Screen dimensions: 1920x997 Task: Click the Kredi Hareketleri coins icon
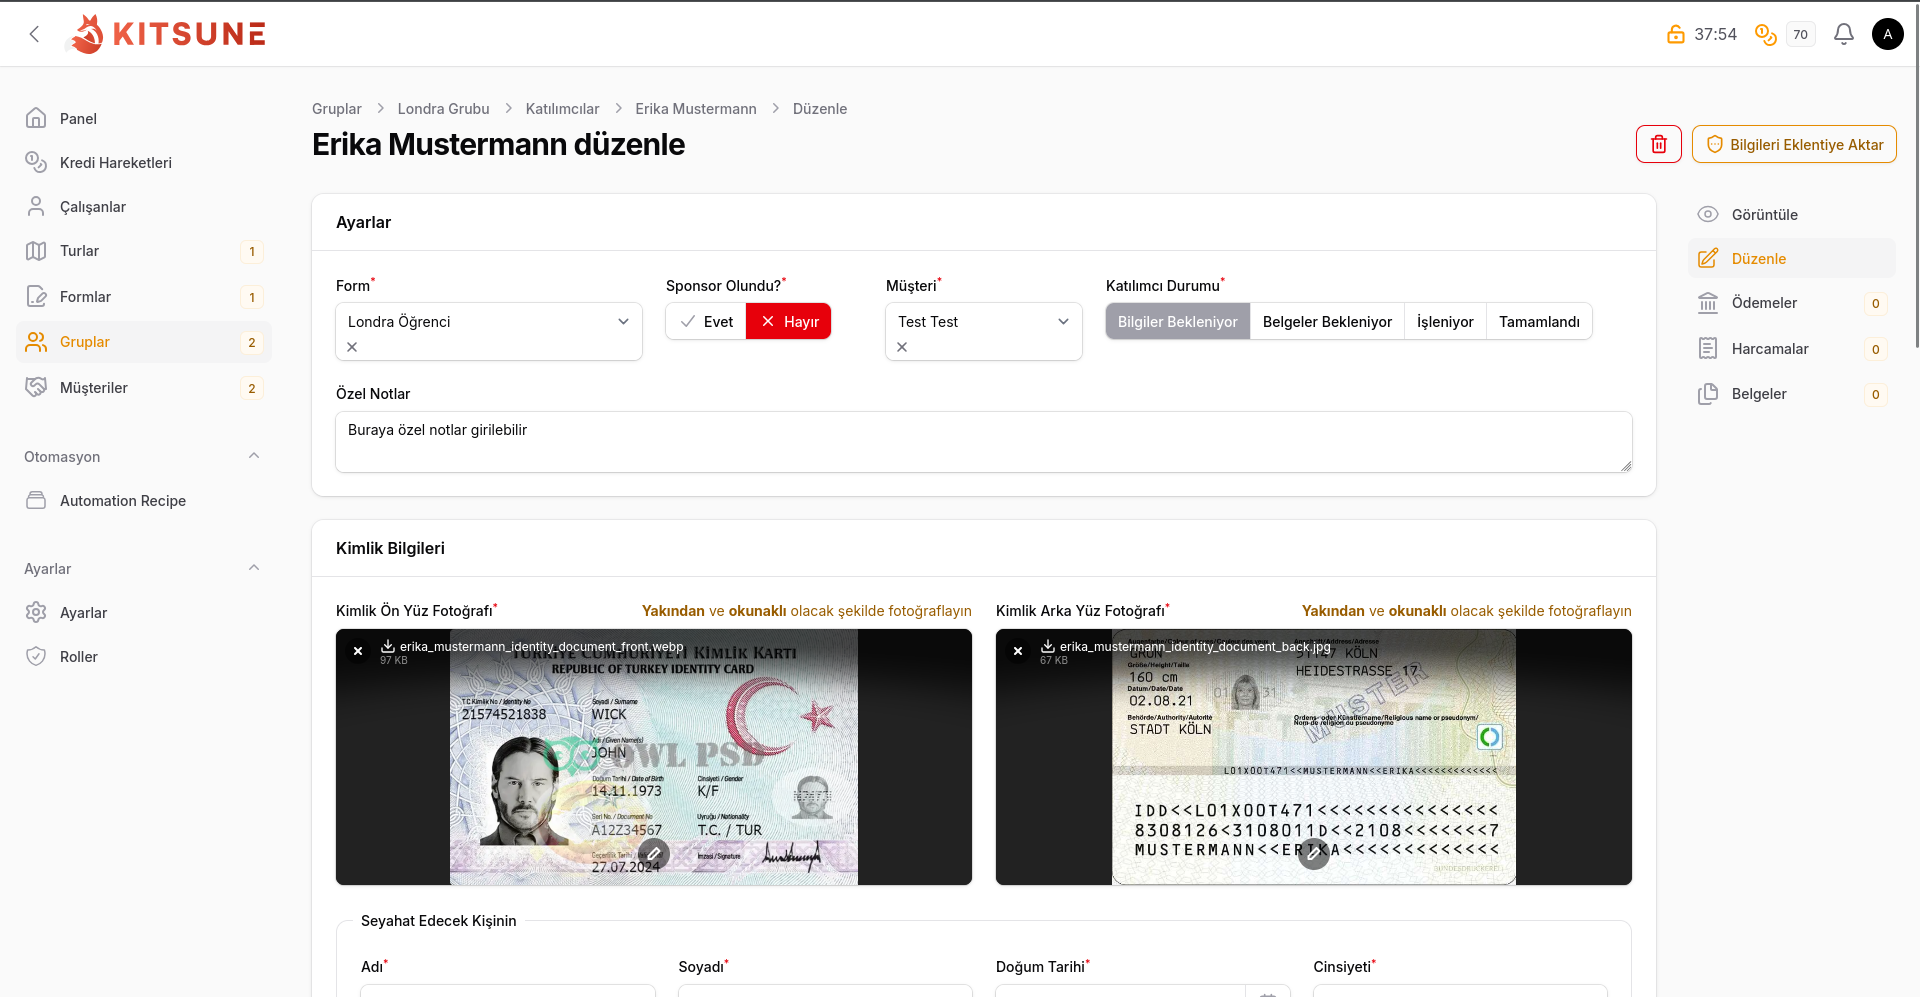tap(36, 162)
